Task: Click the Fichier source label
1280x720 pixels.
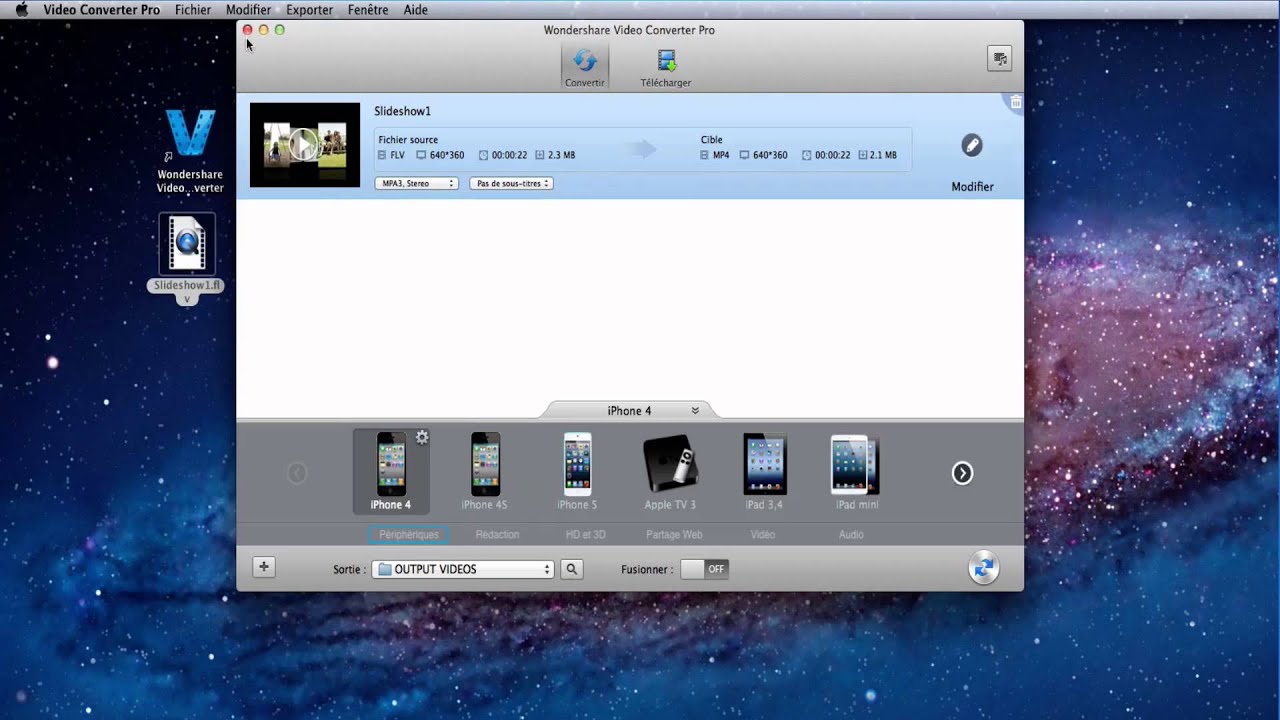Action: tap(408, 140)
